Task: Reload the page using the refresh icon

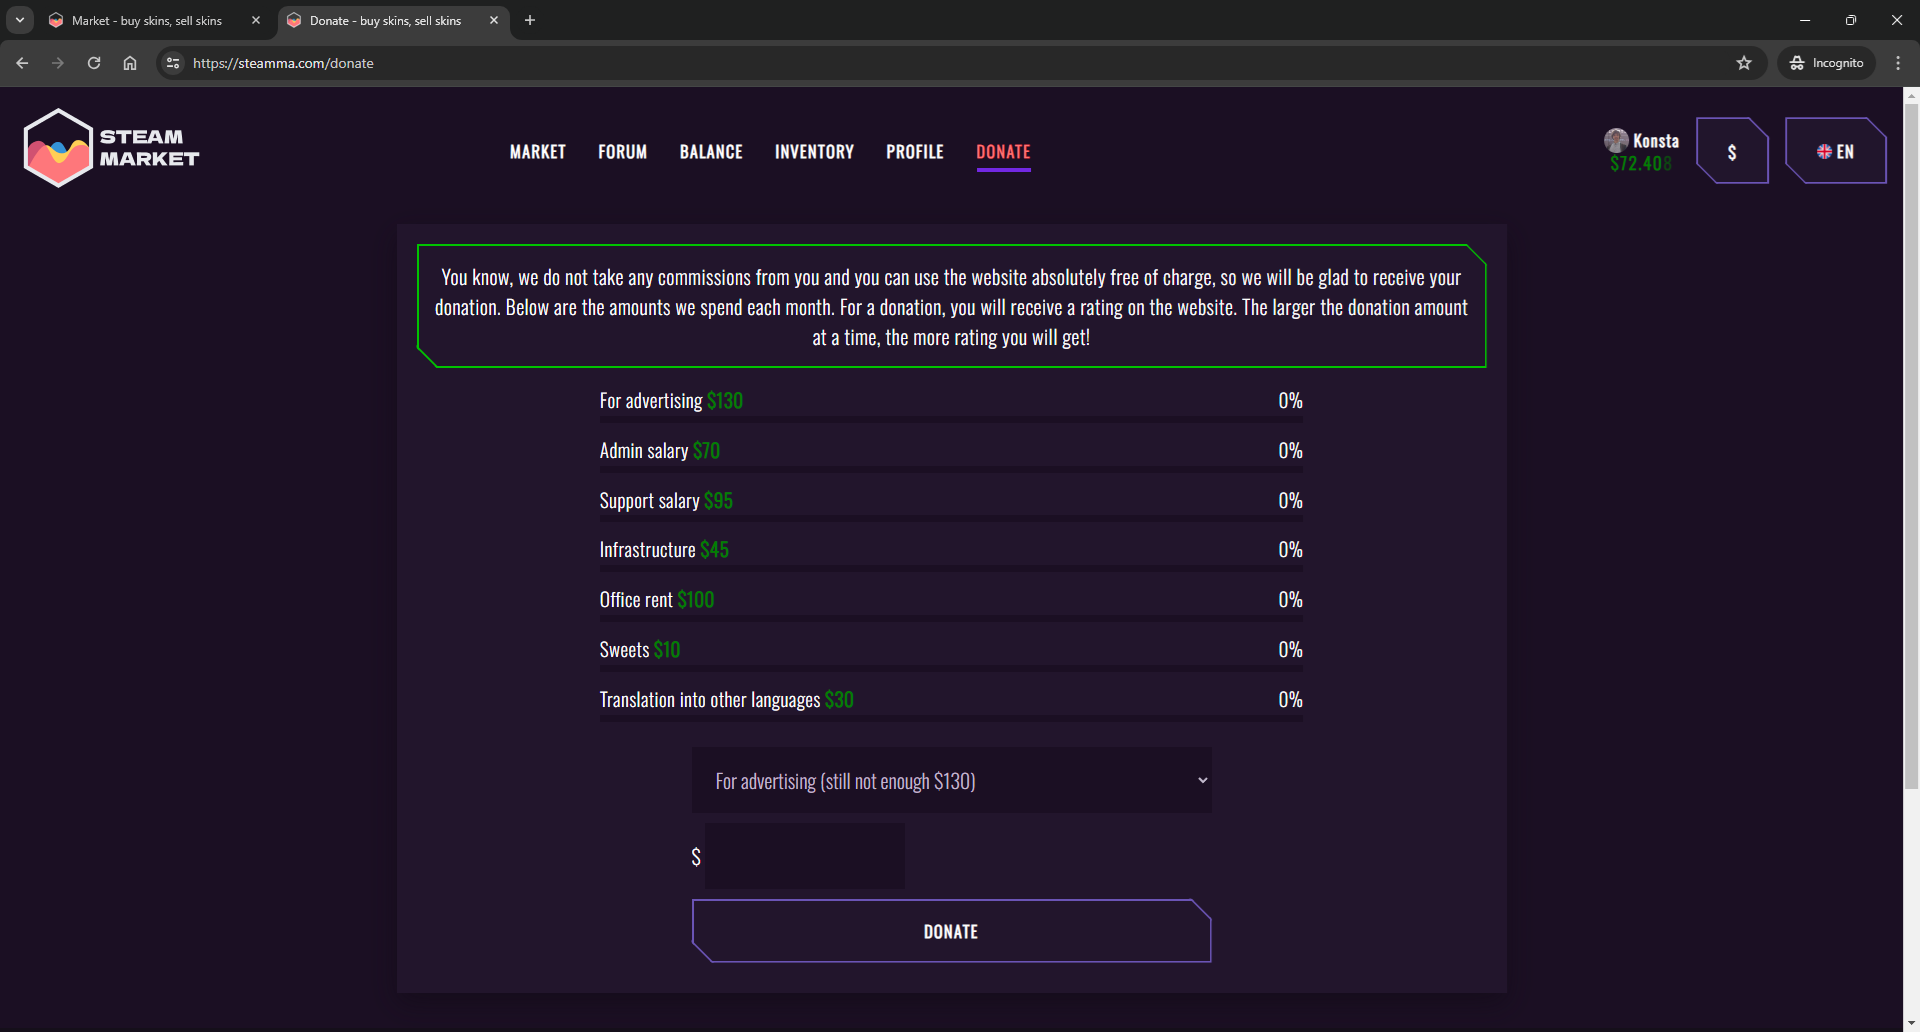Action: point(94,63)
